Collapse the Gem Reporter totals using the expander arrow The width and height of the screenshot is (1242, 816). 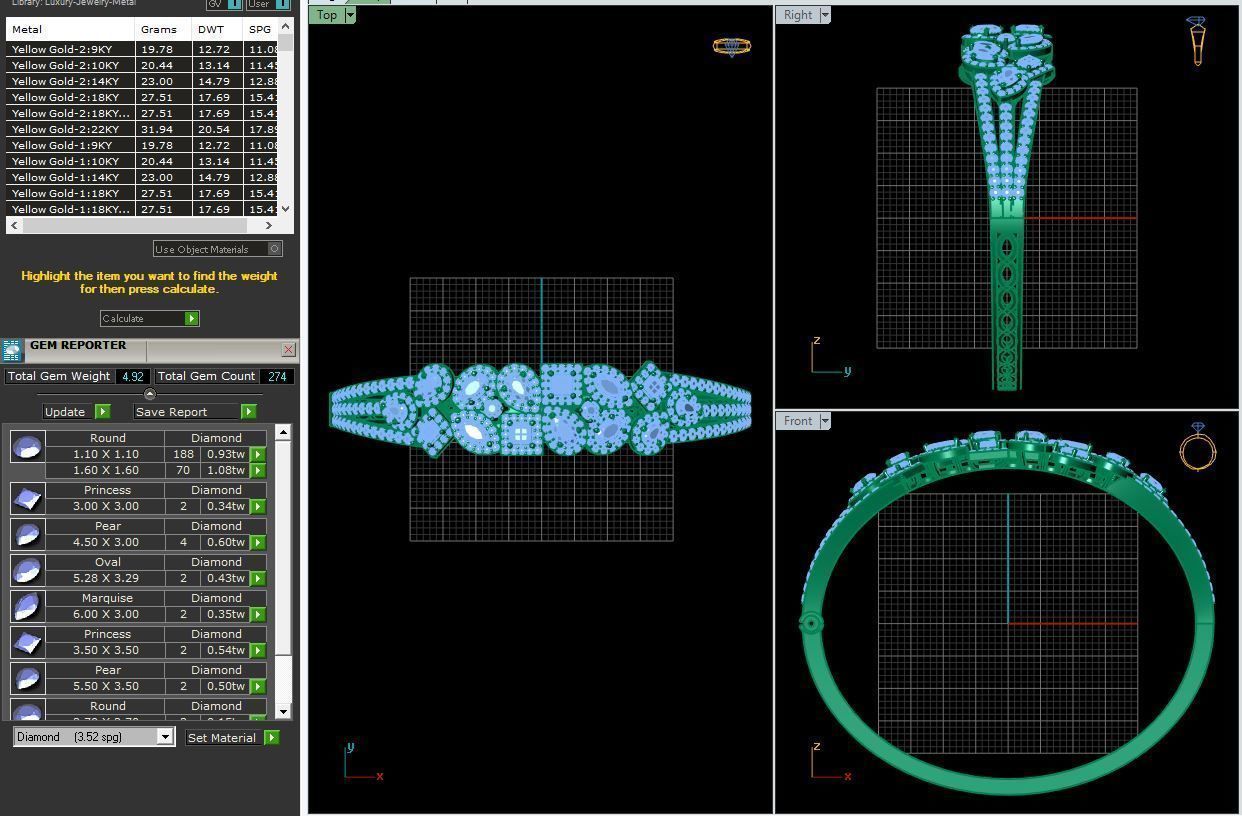tap(150, 394)
